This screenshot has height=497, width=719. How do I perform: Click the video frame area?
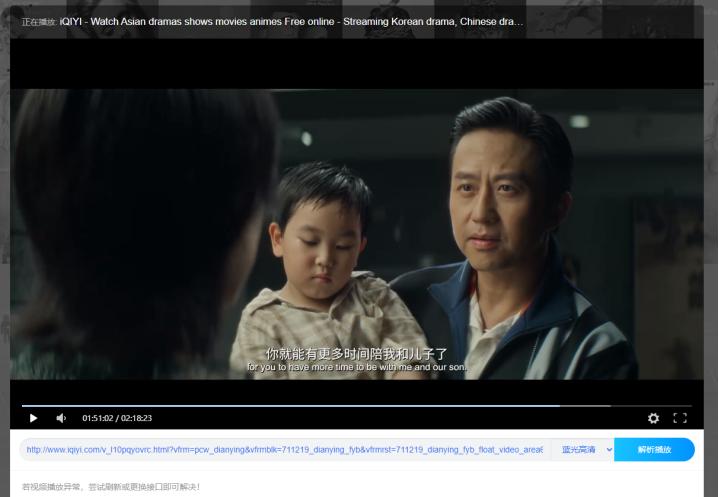pyautogui.click(x=357, y=234)
